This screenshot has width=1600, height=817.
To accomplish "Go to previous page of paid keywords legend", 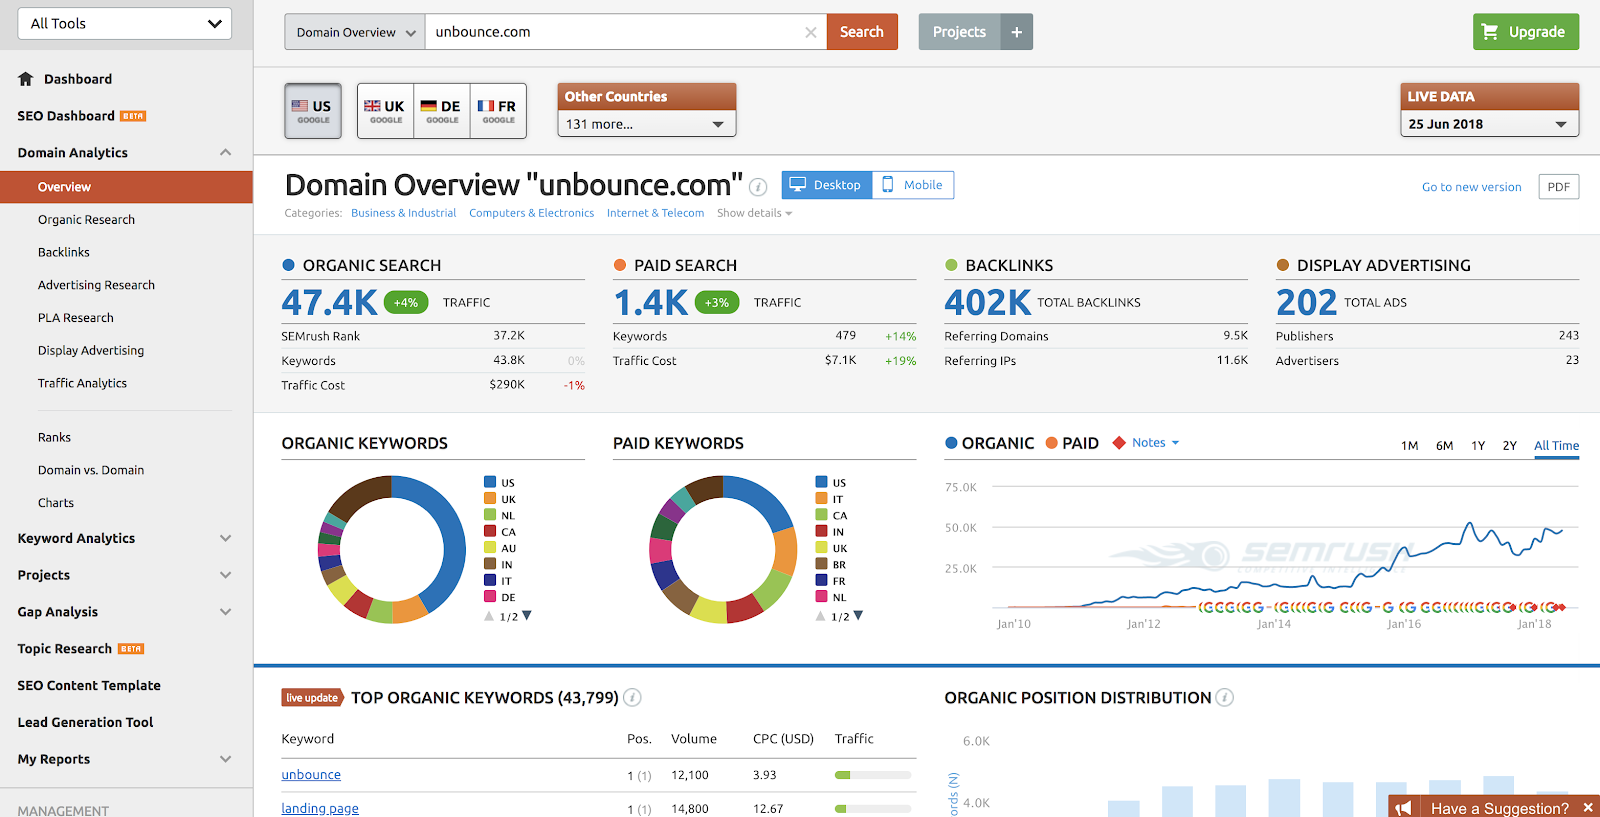I will (821, 616).
